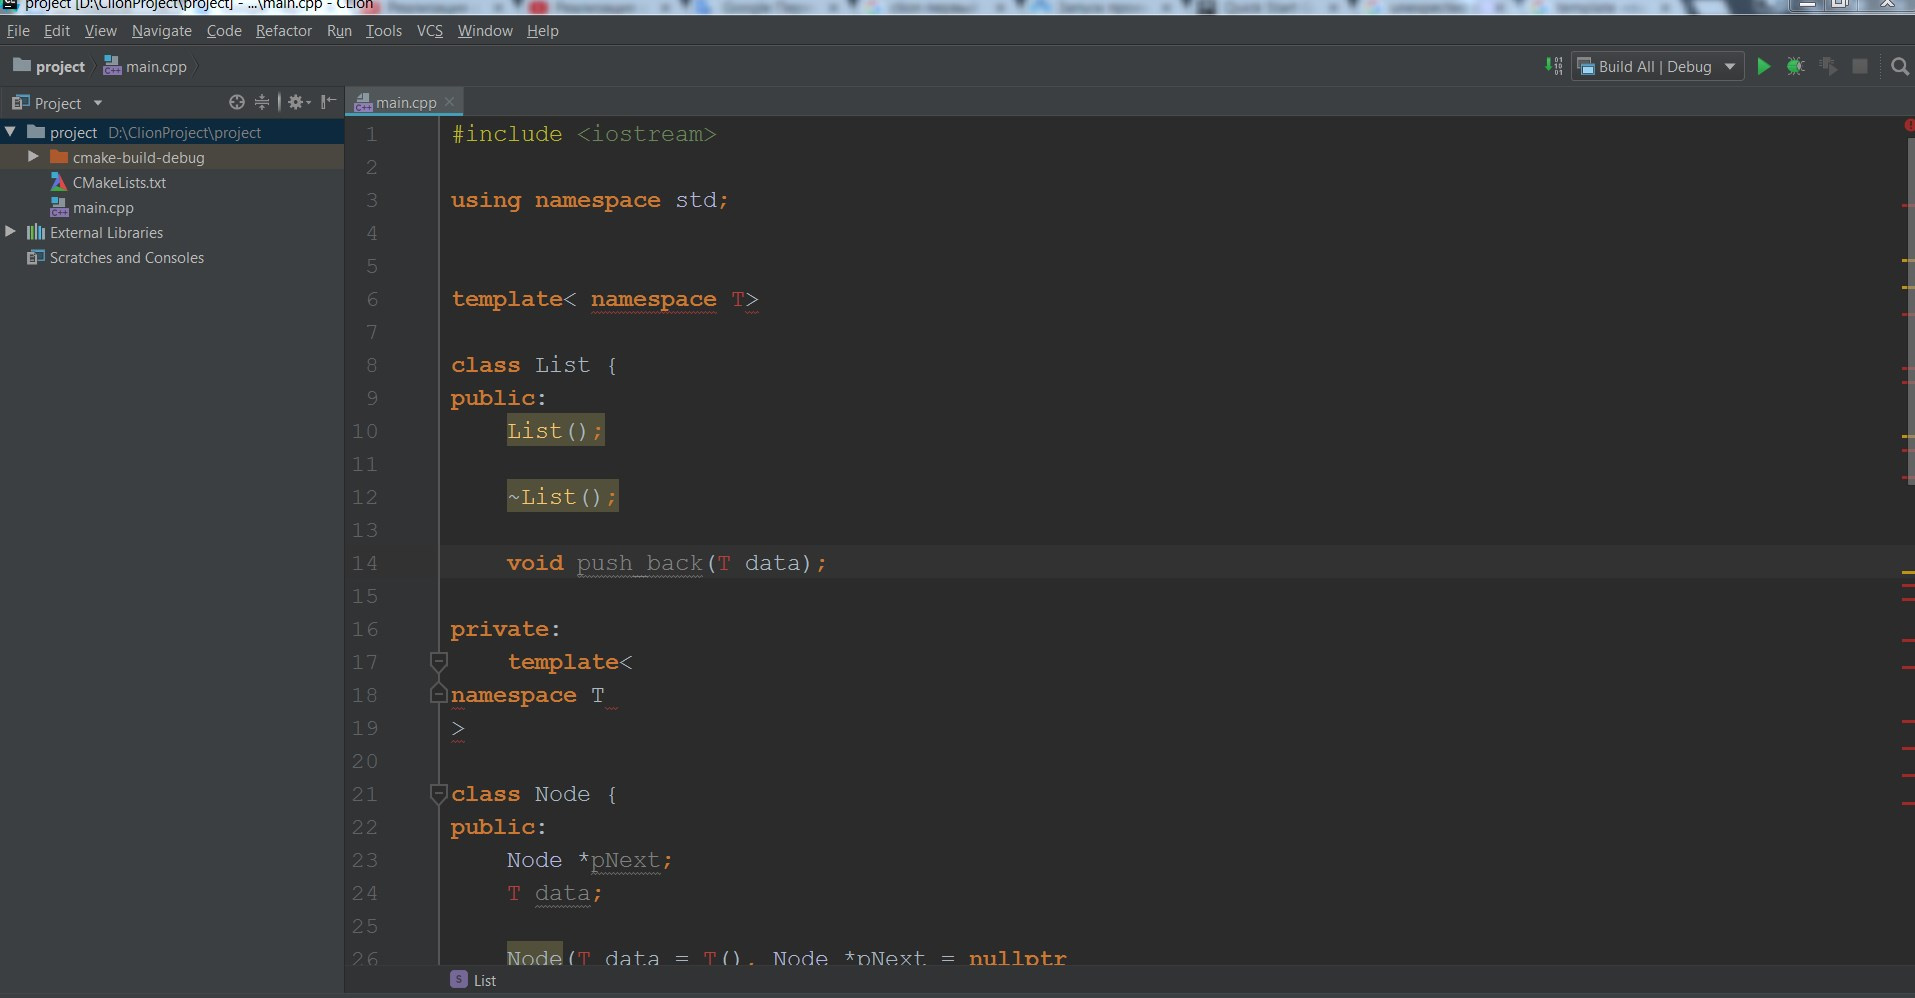The width and height of the screenshot is (1915, 998).
Task: Open the Build All | Debug configuration dropdown
Action: (x=1657, y=66)
